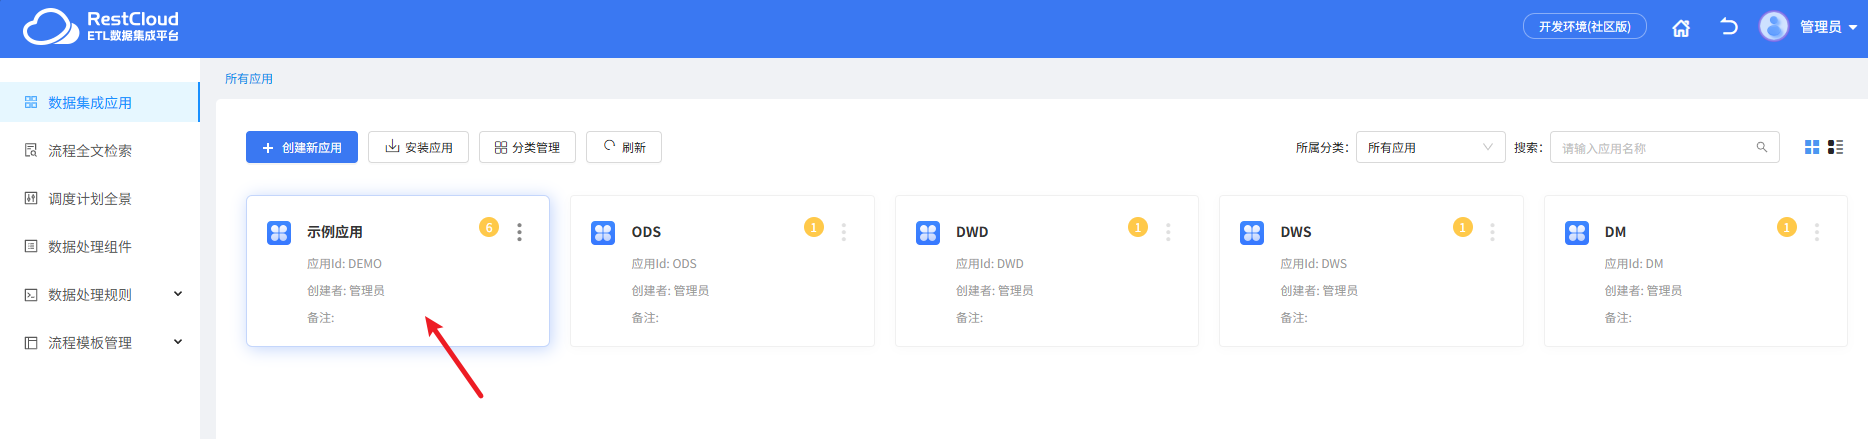Image resolution: width=1868 pixels, height=439 pixels.
Task: Open more options for 示例应用
Action: tap(519, 232)
